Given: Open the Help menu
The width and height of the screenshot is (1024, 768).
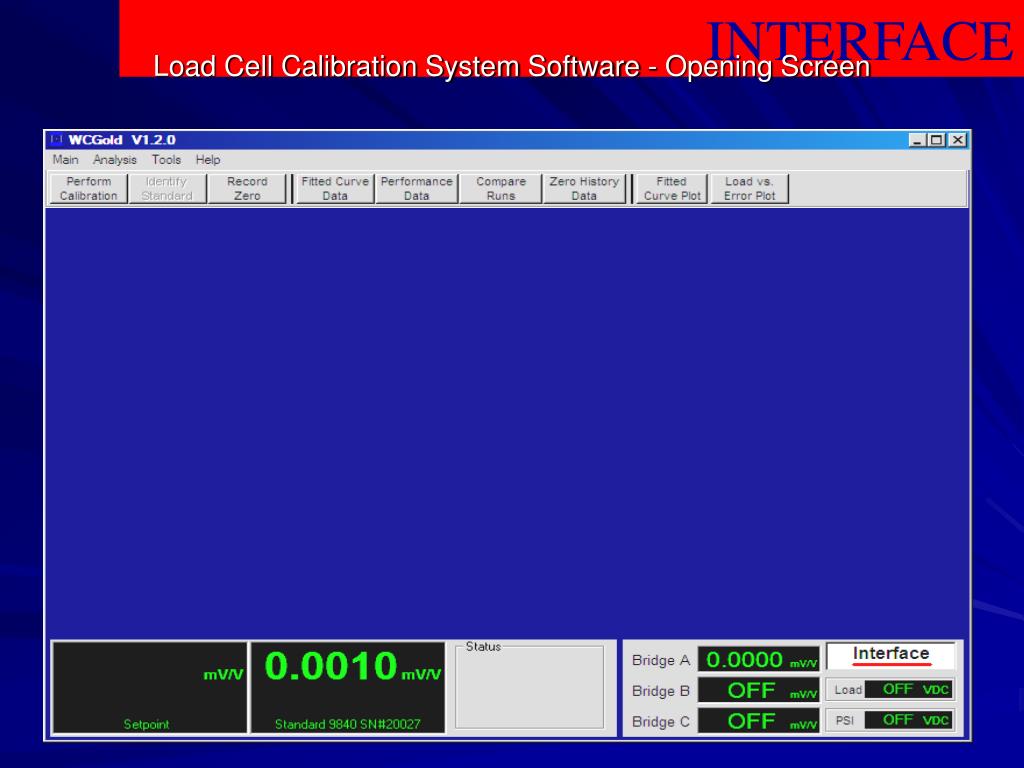Looking at the screenshot, I should [208, 160].
